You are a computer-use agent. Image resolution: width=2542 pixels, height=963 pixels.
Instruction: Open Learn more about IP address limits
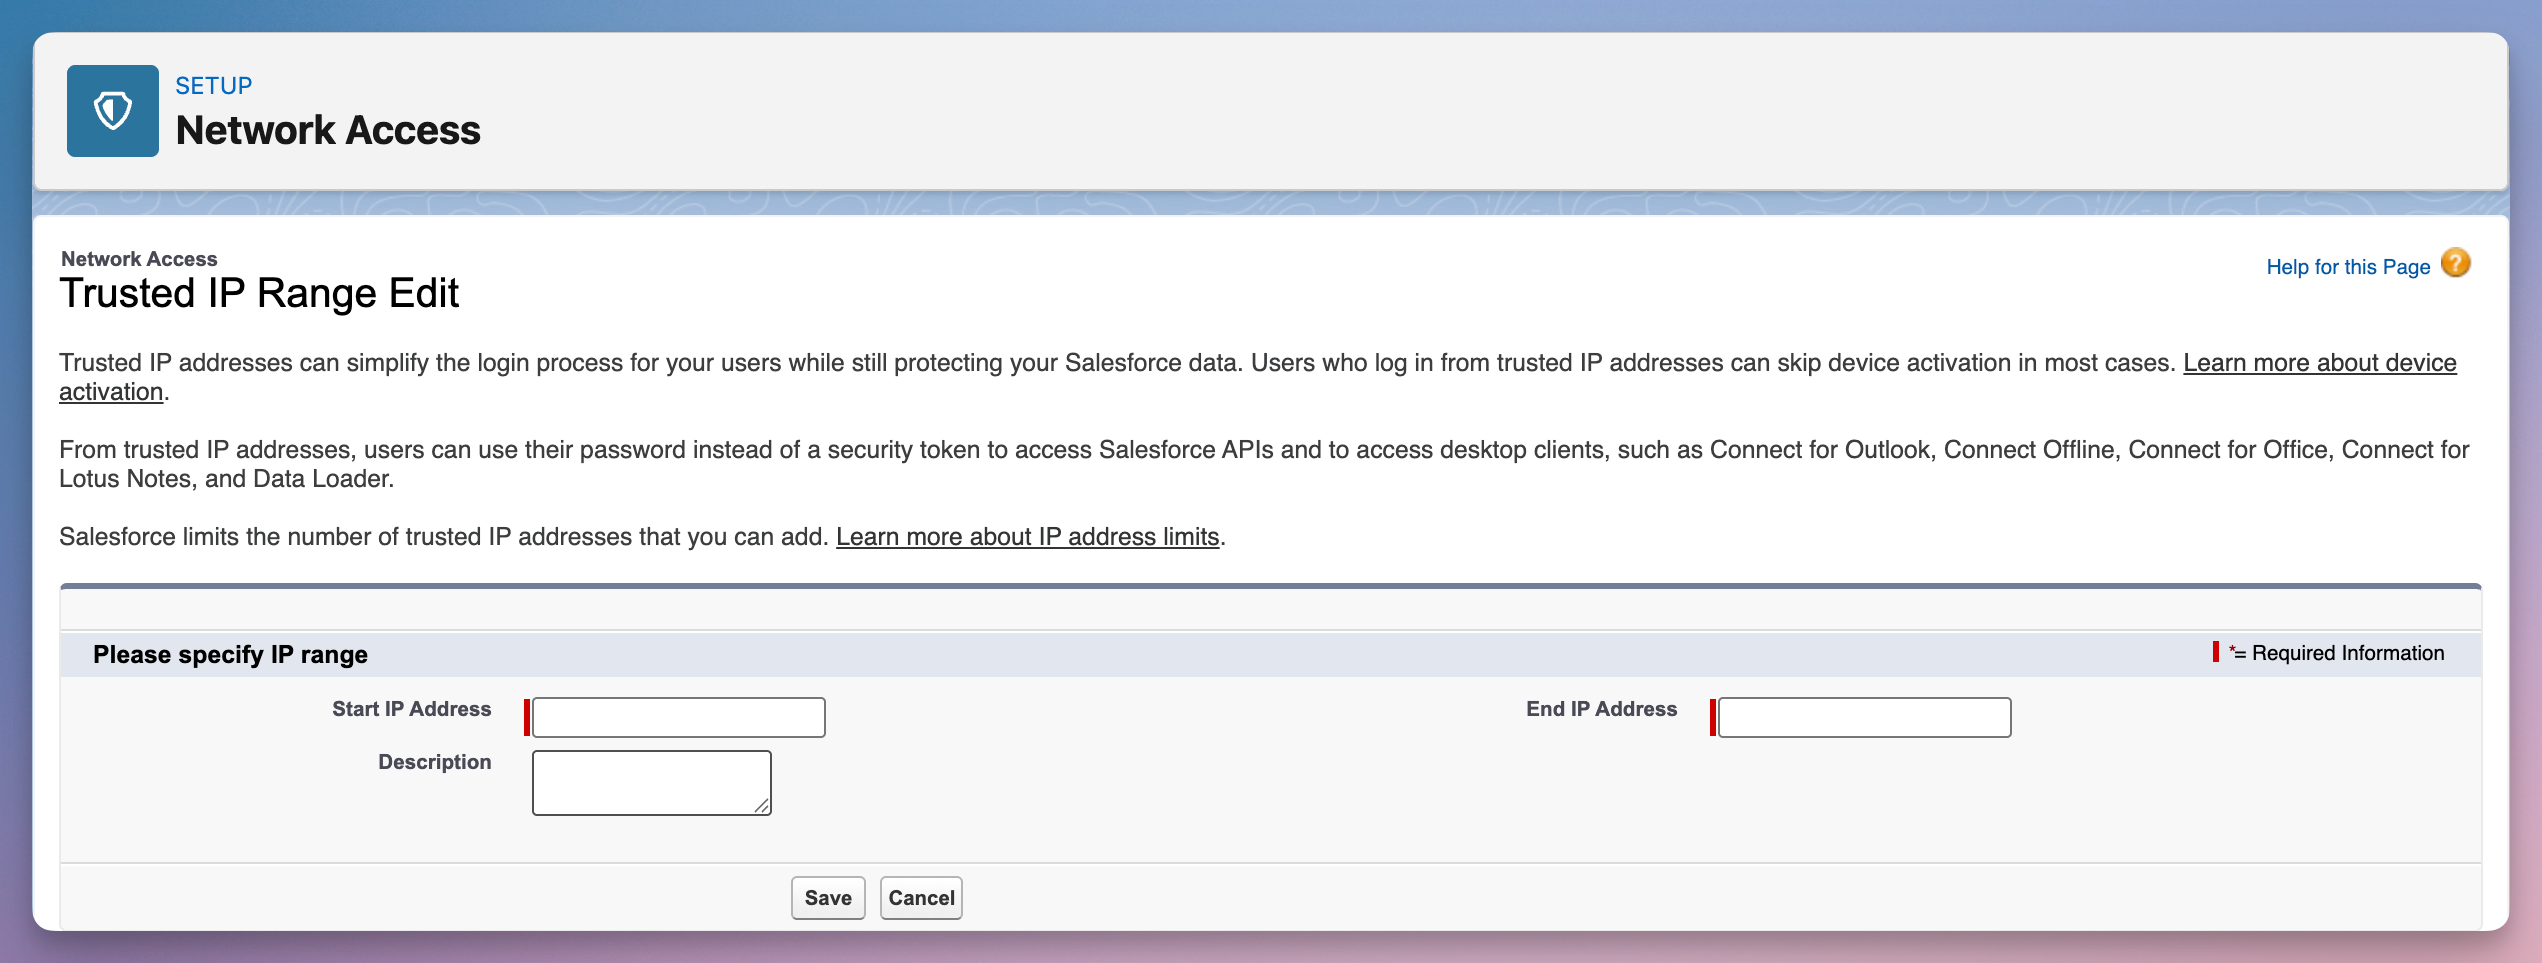[x=1027, y=537]
